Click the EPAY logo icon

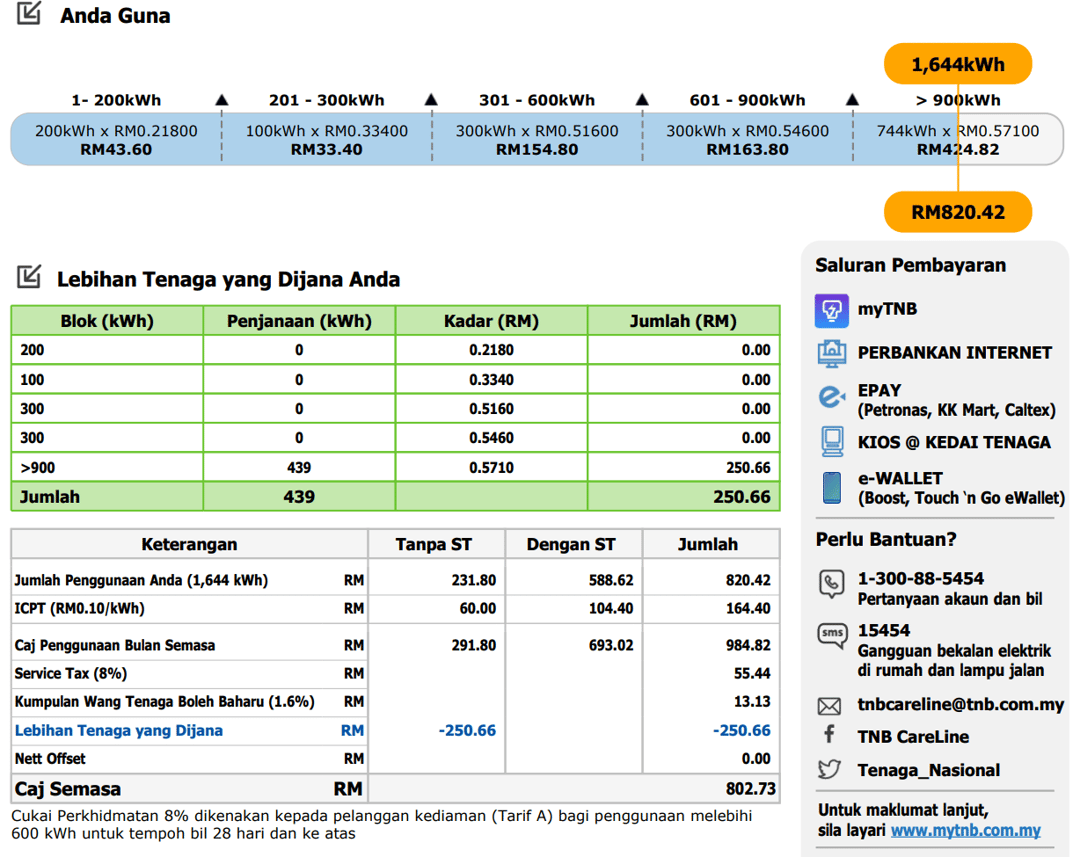832,397
